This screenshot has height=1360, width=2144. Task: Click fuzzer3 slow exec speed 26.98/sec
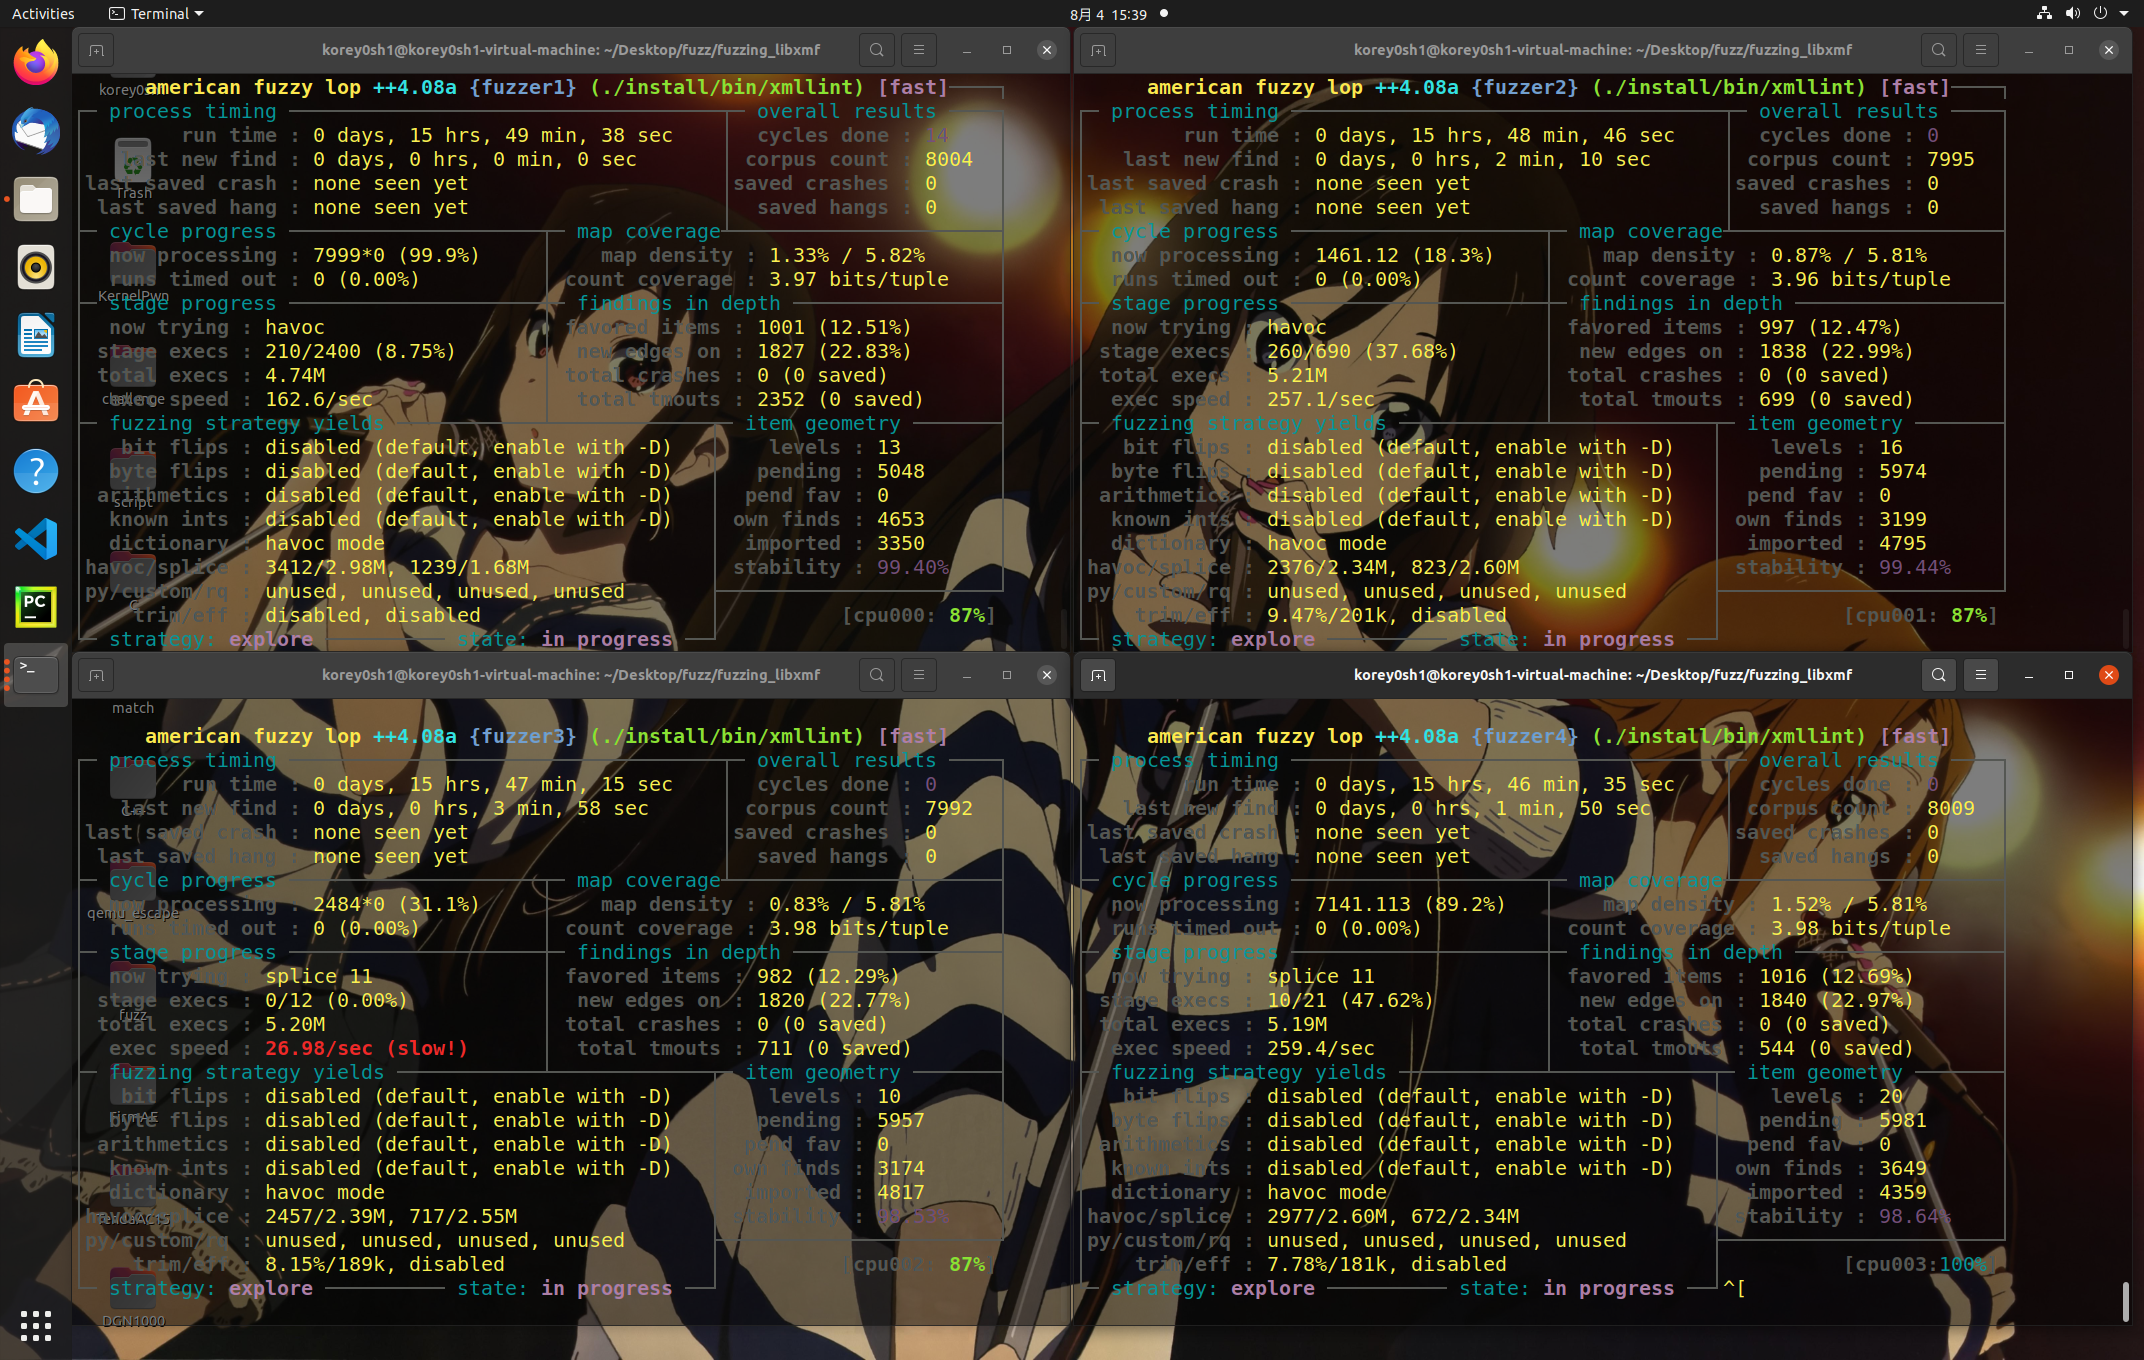[x=367, y=1048]
